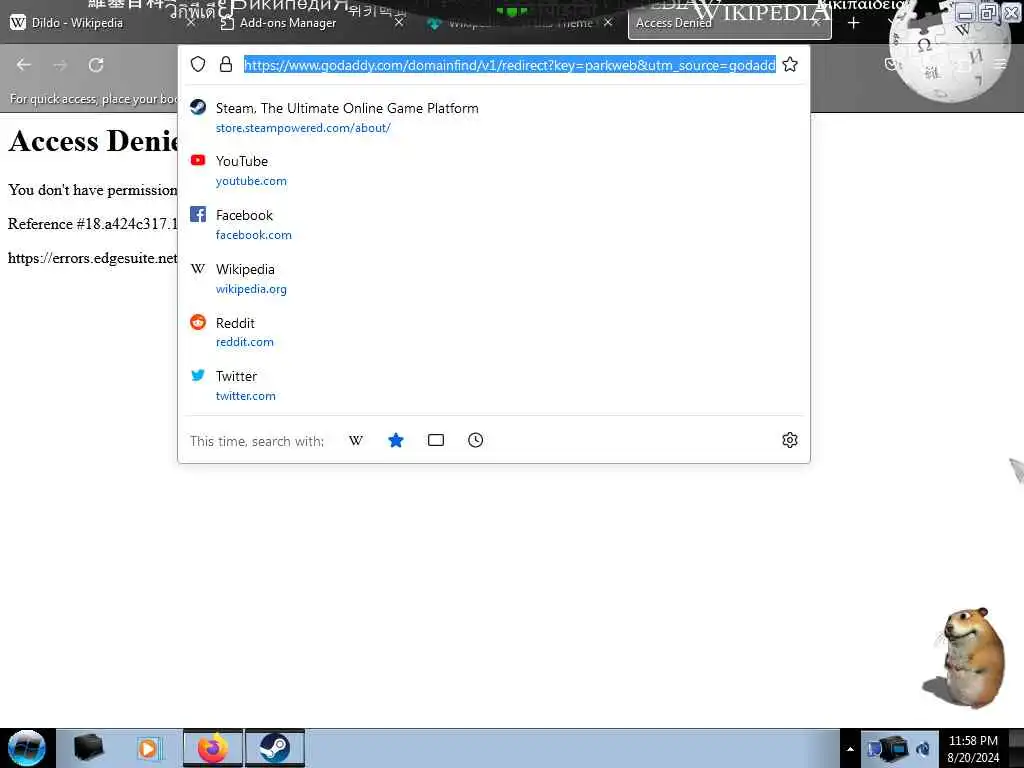Close the Wikipedia theme tab

point(608,23)
